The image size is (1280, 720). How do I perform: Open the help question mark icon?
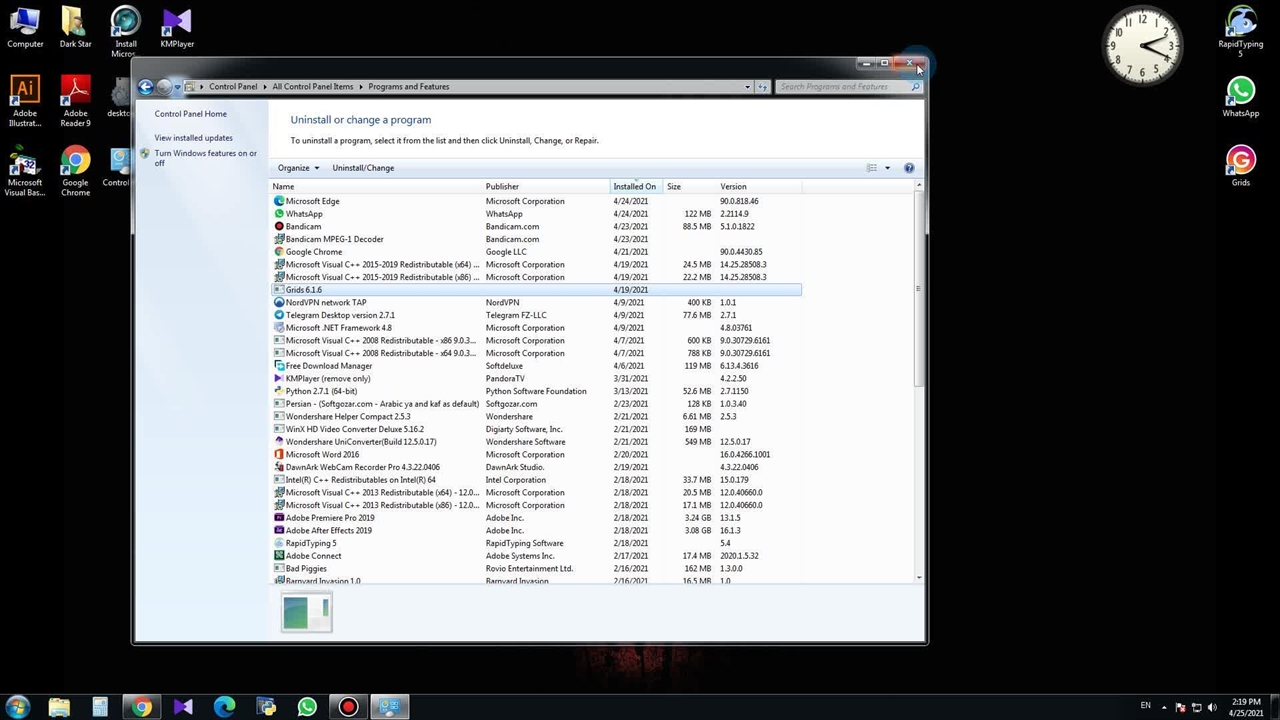pos(909,168)
